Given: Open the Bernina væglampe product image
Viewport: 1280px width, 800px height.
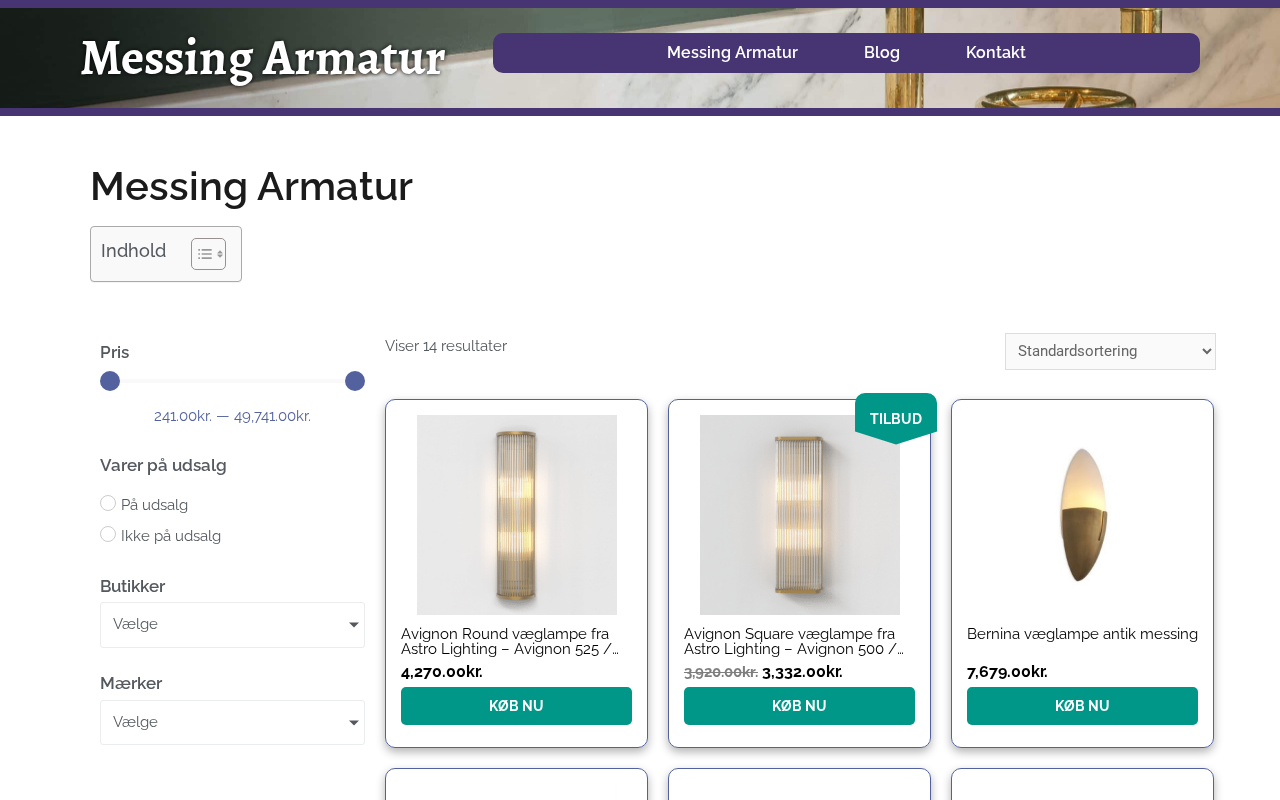Looking at the screenshot, I should point(1082,514).
